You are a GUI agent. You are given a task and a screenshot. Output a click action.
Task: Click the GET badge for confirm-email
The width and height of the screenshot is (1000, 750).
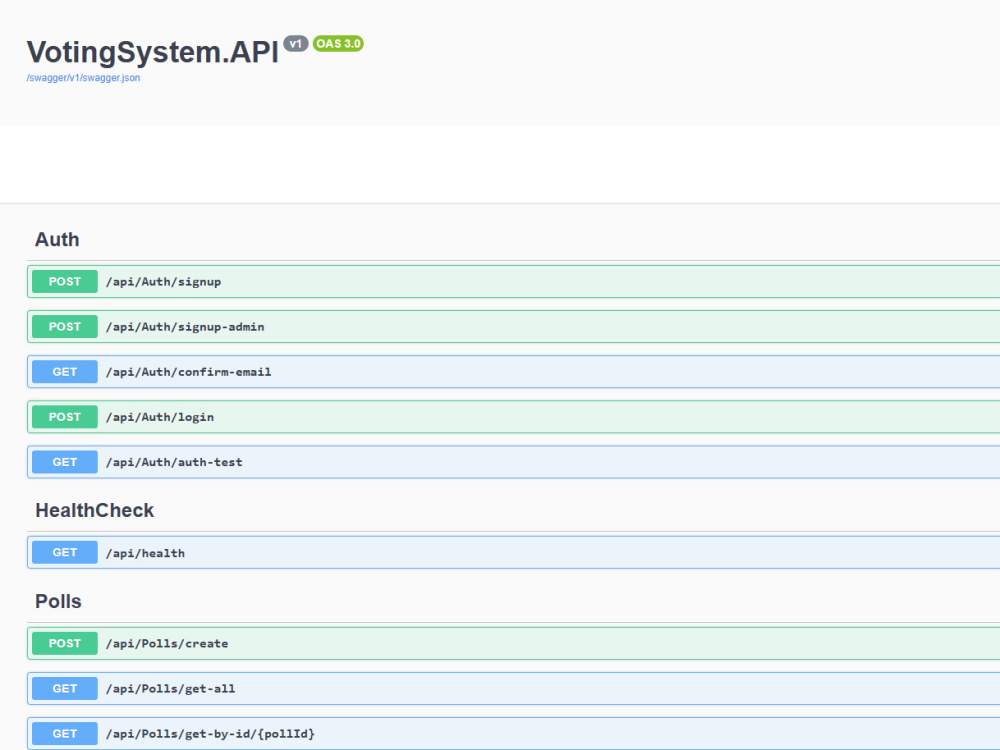tap(64, 372)
